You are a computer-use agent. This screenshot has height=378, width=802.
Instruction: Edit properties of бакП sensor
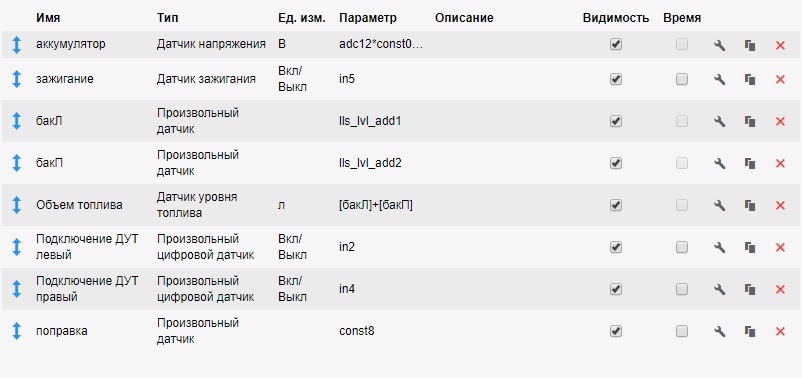coord(720,164)
